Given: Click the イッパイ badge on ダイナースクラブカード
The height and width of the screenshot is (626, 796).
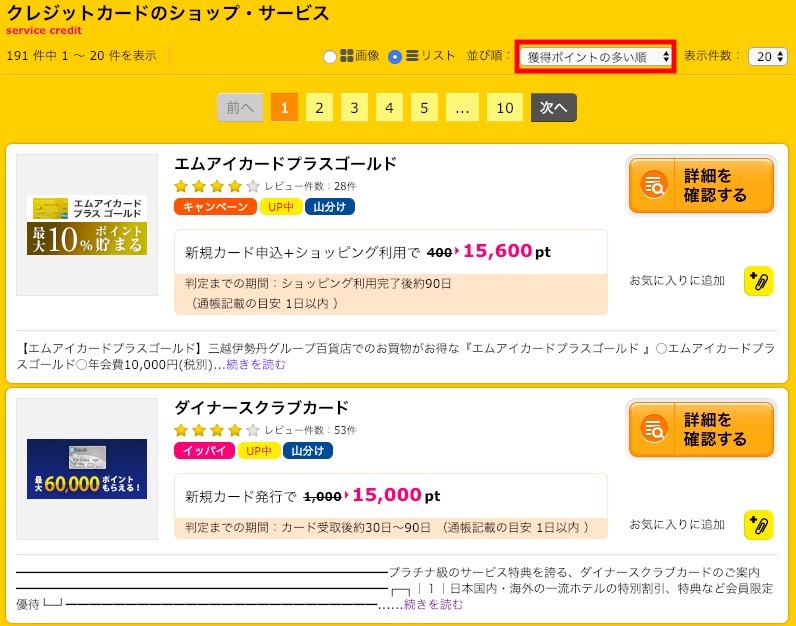Looking at the screenshot, I should tap(204, 450).
